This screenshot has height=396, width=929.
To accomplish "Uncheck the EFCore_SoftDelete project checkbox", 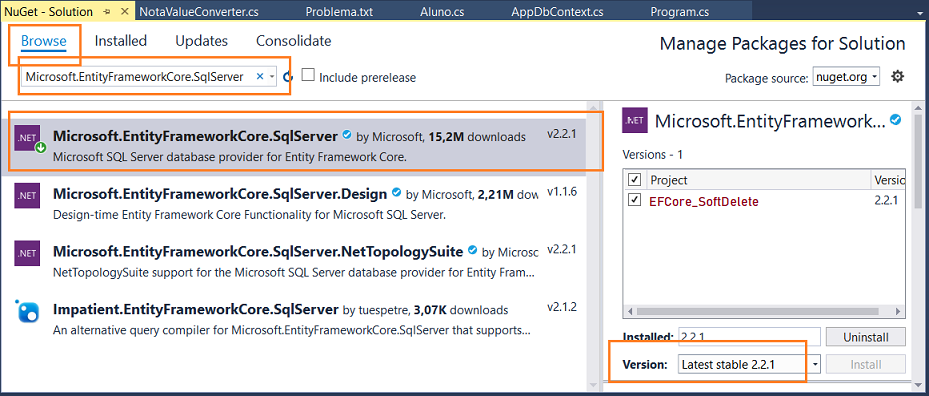I will [635, 200].
